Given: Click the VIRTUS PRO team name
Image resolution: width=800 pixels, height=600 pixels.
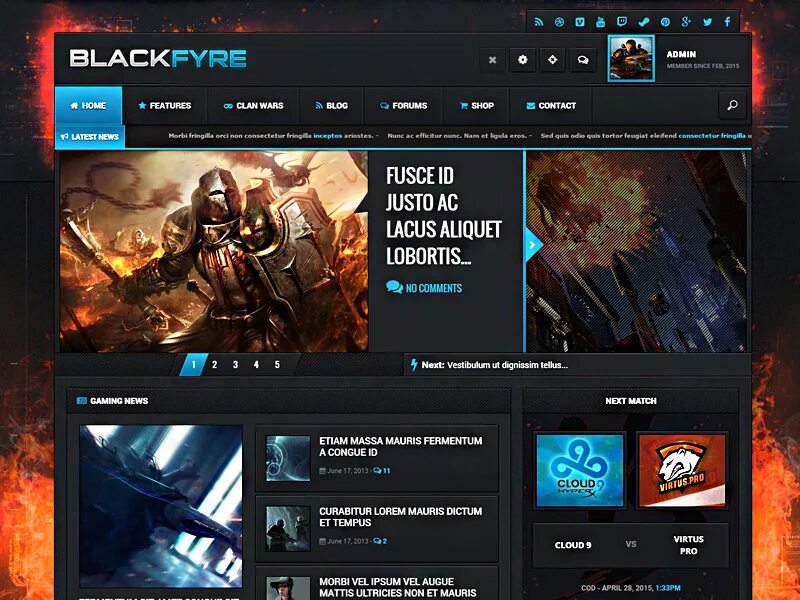Looking at the screenshot, I should (x=688, y=545).
